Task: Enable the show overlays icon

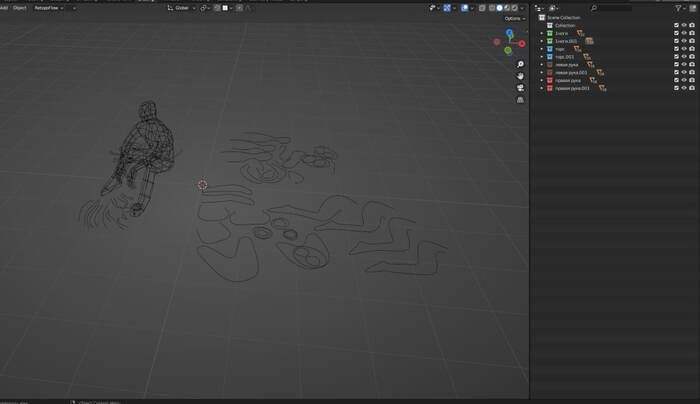Action: pyautogui.click(x=465, y=8)
